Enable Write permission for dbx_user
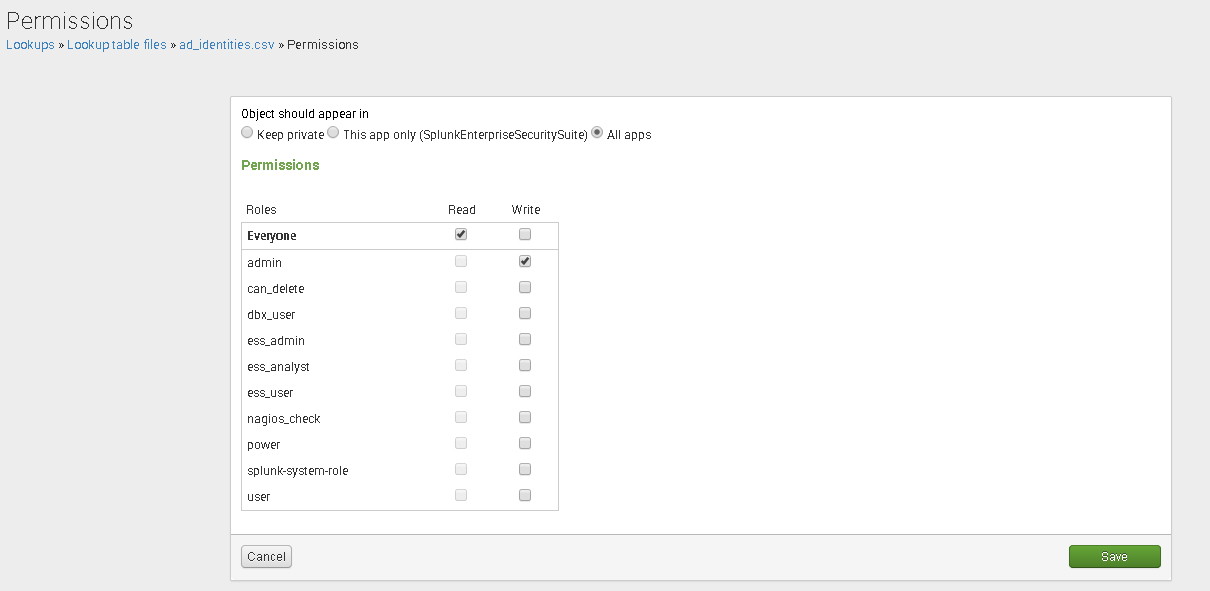Screen dimensions: 1210x591 (x=524, y=313)
